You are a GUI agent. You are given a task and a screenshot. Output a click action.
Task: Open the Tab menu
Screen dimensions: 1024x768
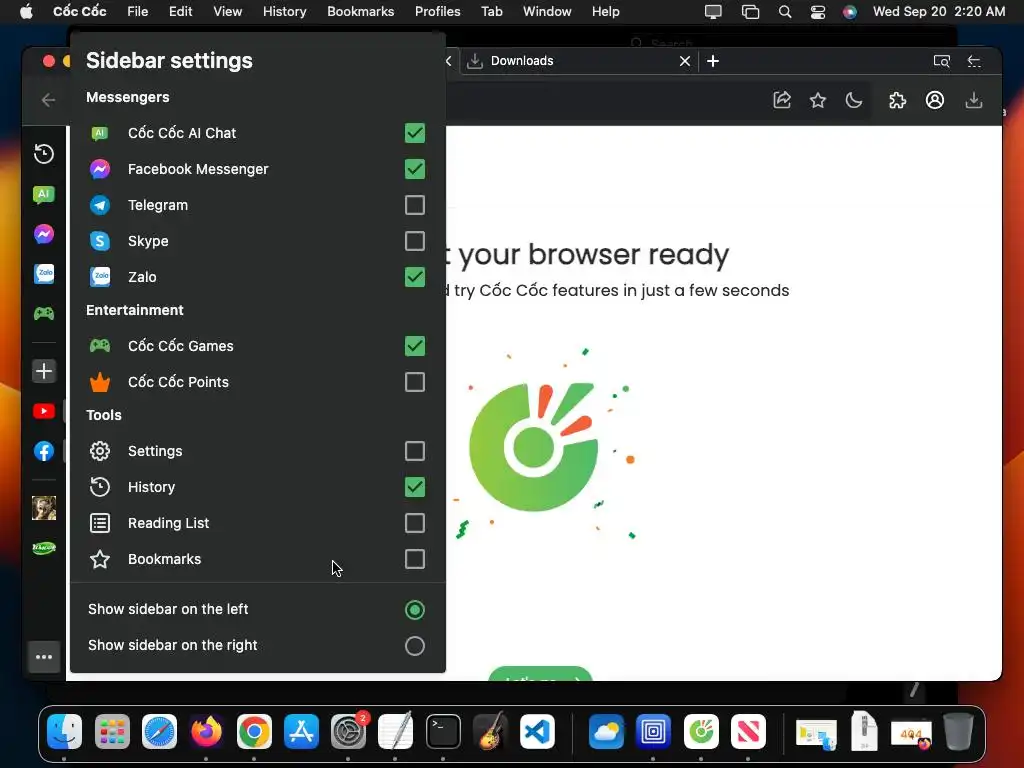(x=492, y=11)
